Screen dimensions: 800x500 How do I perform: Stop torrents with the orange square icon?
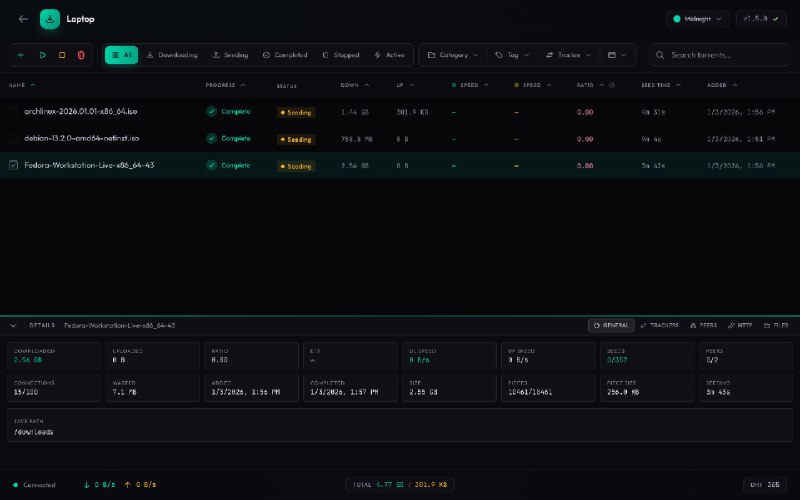click(x=62, y=55)
